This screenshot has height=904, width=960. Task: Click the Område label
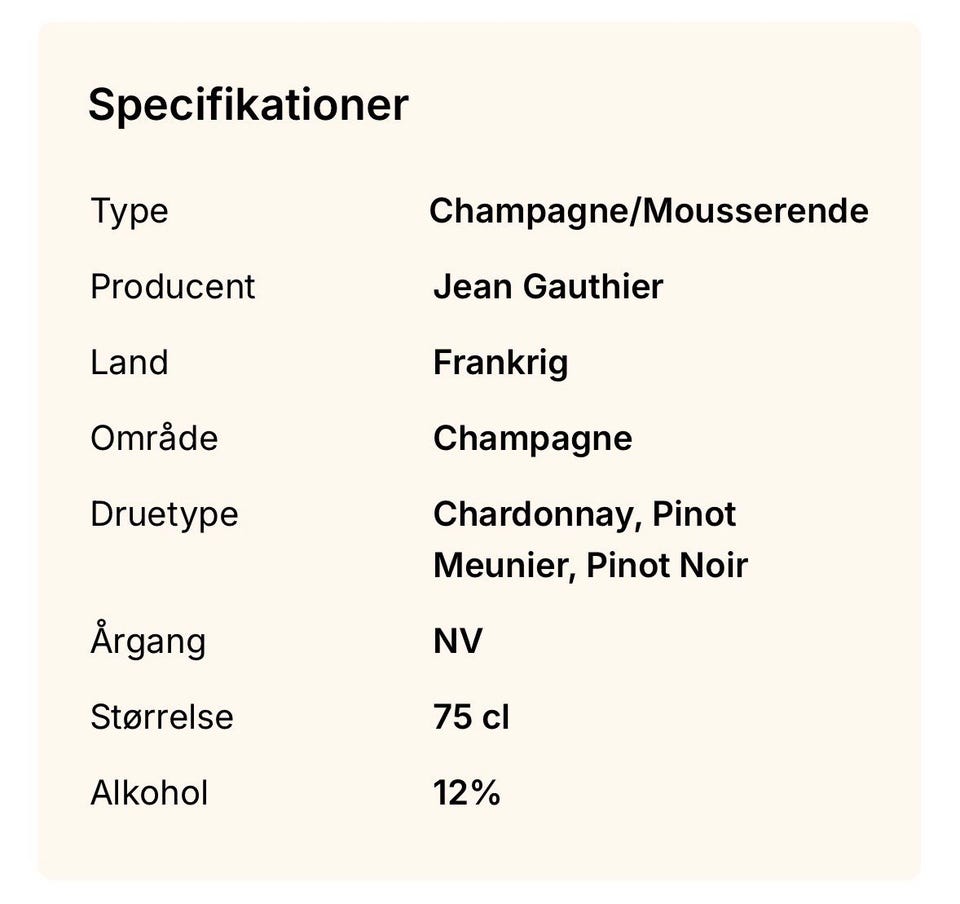click(154, 436)
